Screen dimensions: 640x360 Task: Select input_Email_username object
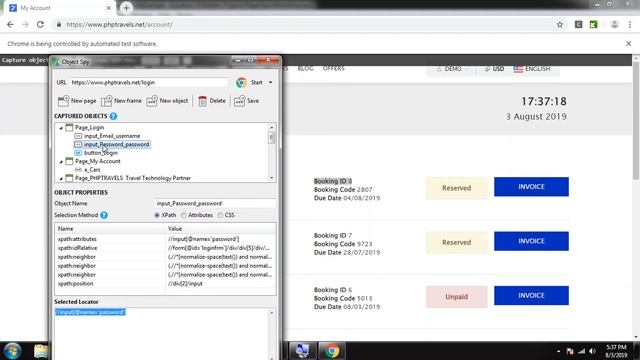point(112,136)
